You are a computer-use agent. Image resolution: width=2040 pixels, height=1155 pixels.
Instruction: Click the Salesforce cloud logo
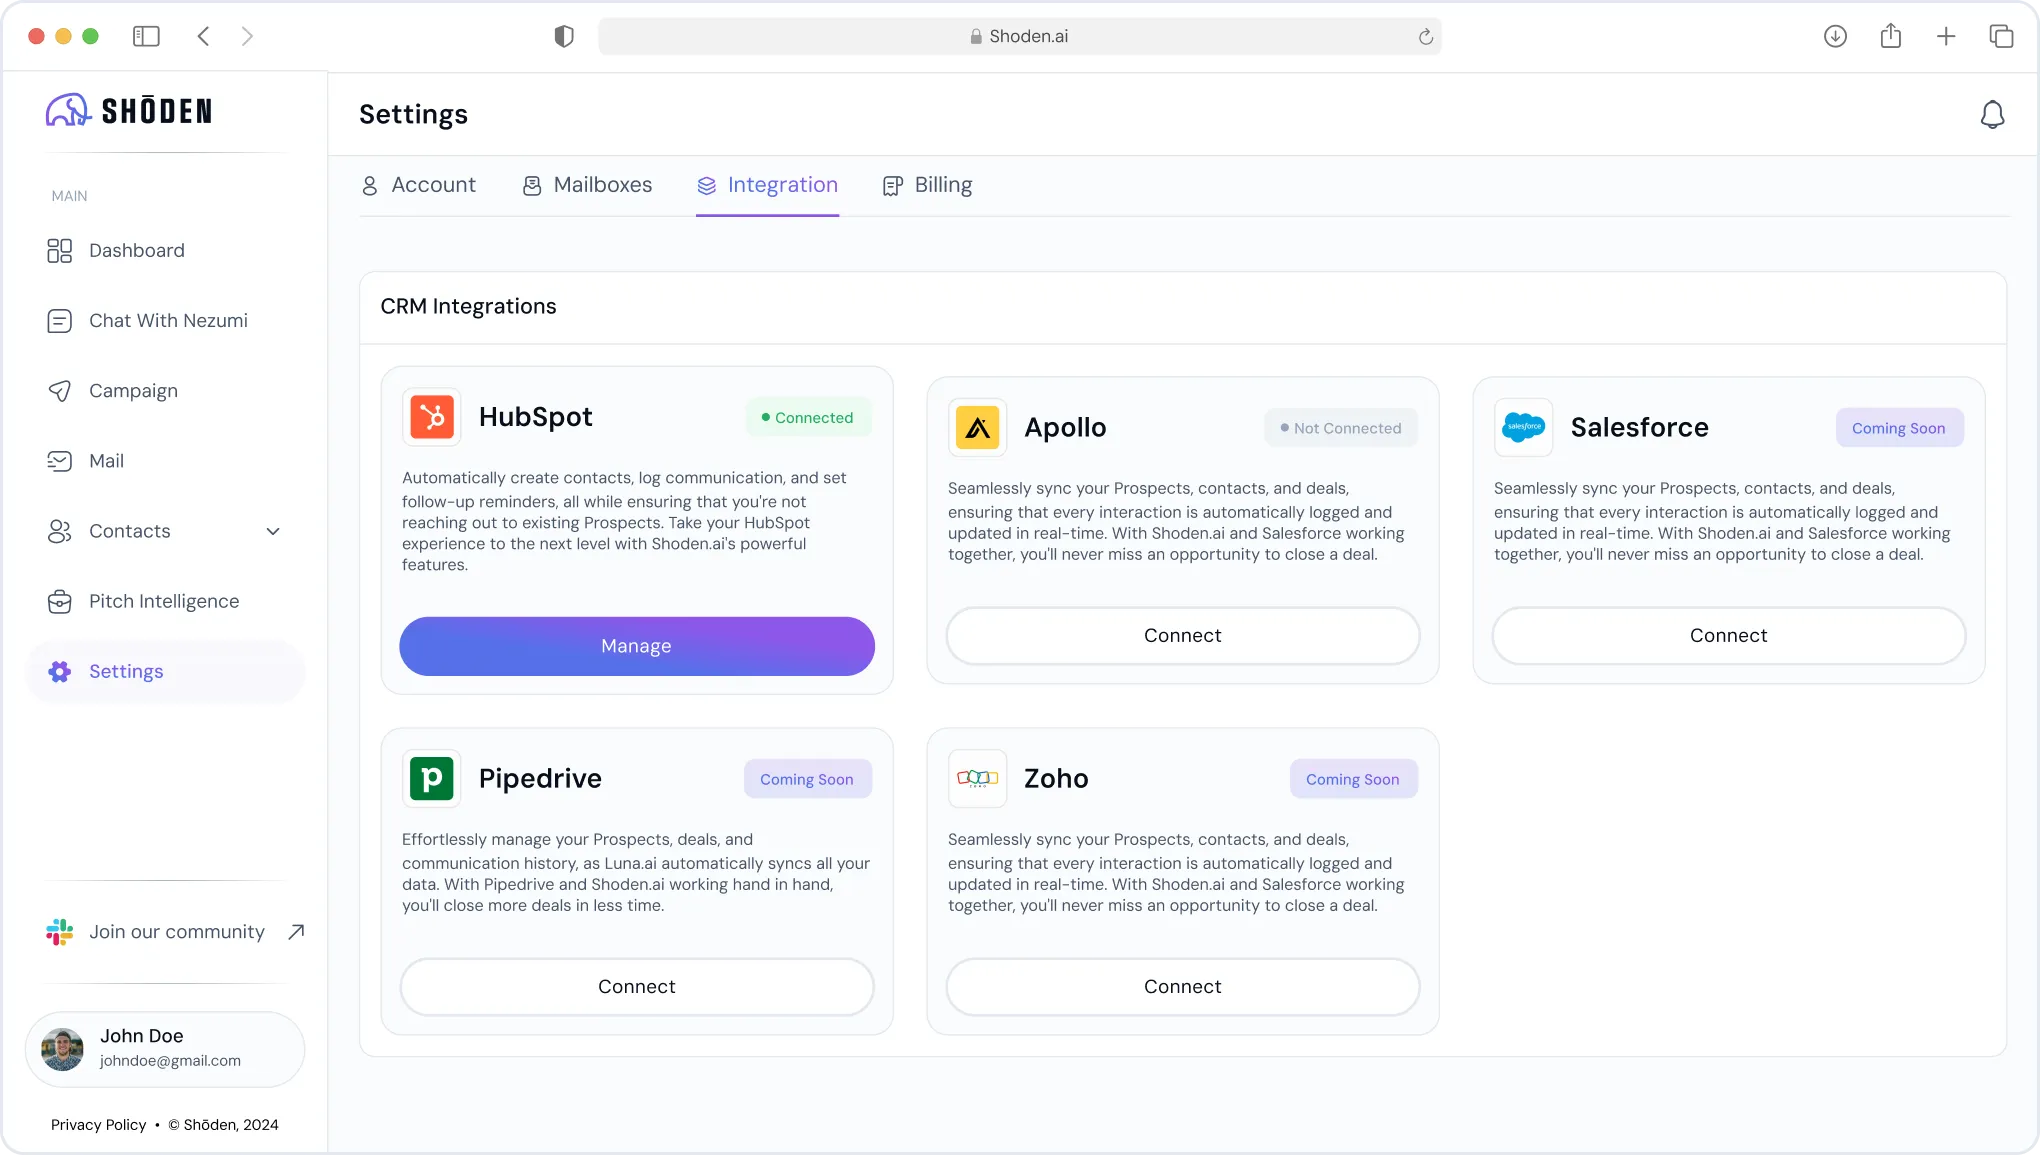(1524, 427)
